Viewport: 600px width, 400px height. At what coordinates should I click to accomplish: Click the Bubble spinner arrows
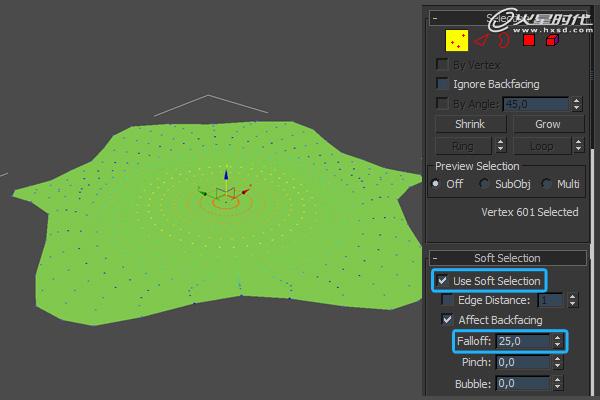[558, 383]
